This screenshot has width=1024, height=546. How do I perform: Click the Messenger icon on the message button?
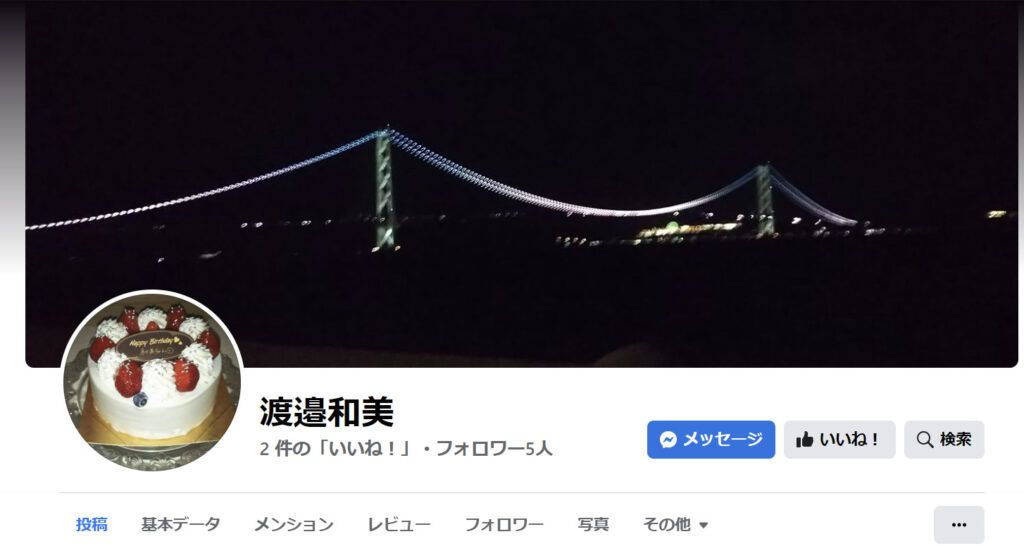(668, 440)
